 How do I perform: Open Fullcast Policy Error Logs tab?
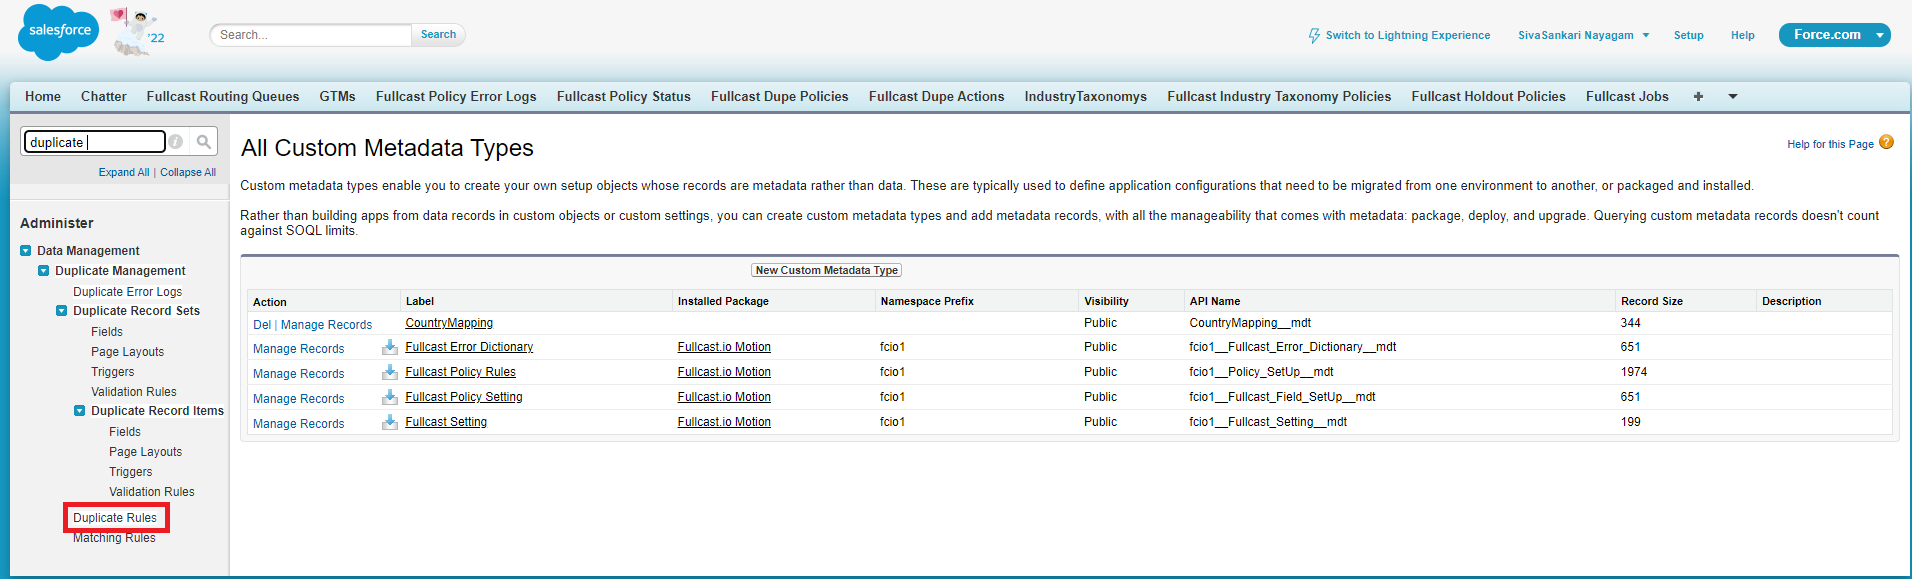(x=456, y=97)
